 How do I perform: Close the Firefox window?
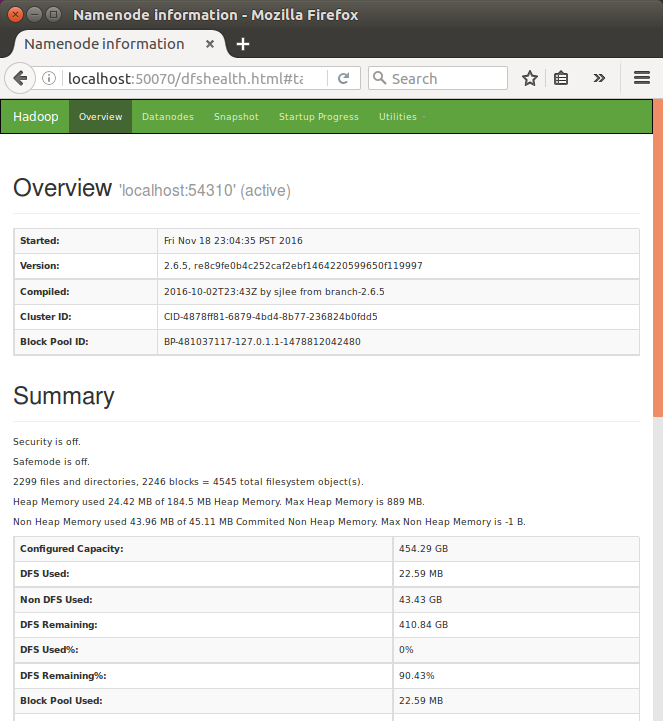coord(15,15)
